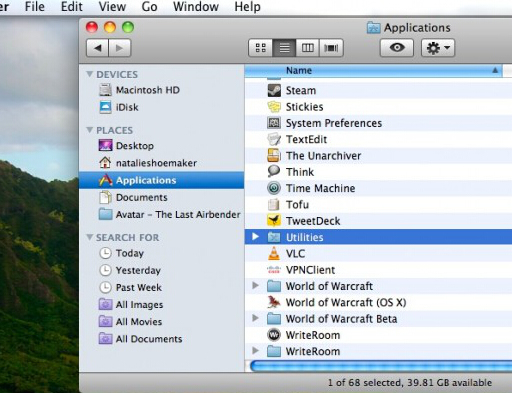Click the Desktop icon in sidebar
The height and width of the screenshot is (393, 512).
click(x=105, y=146)
